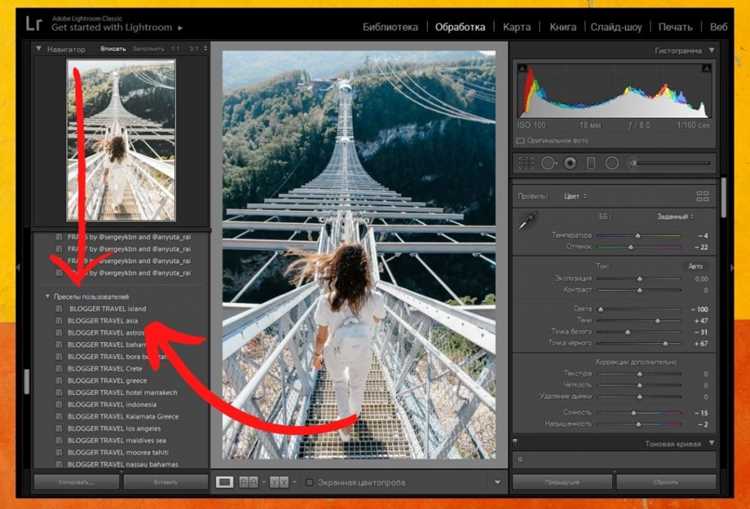Switch to before/after side-by-side view icon

pos(248,482)
